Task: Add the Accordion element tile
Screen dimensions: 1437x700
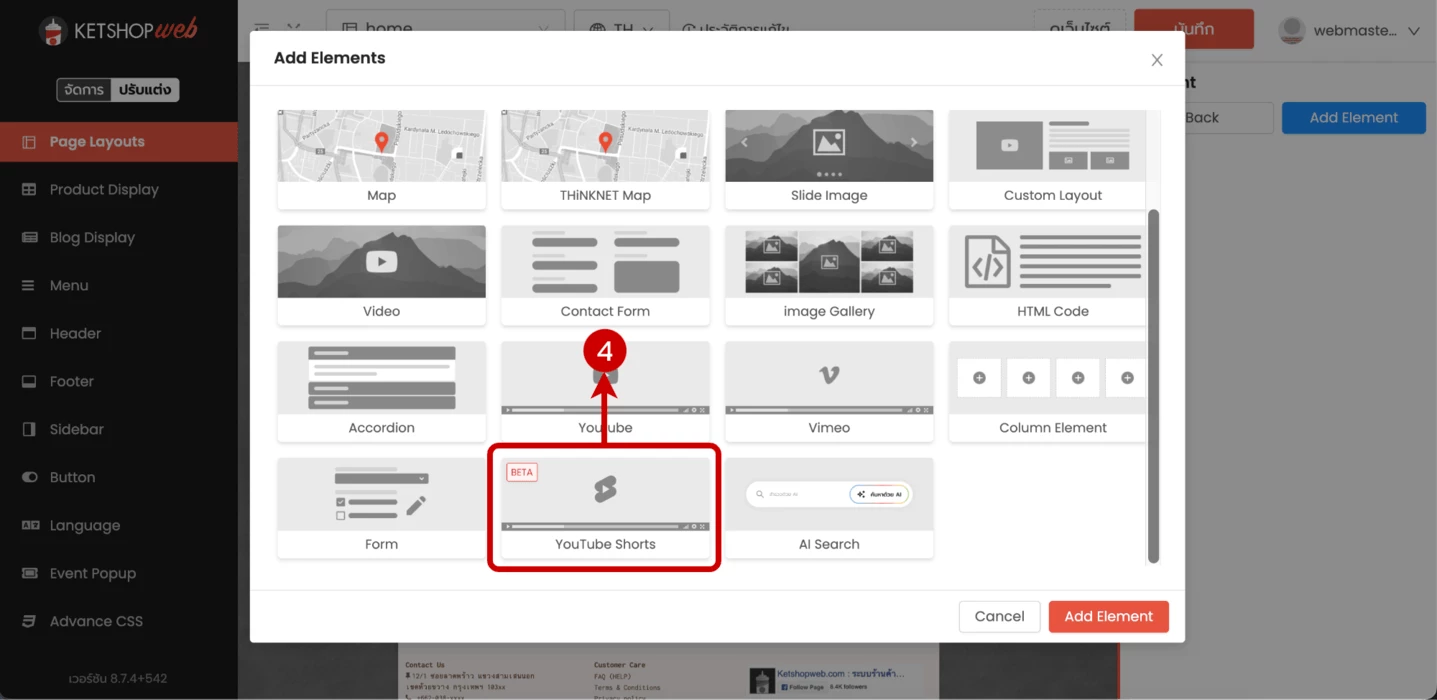Action: pyautogui.click(x=381, y=391)
